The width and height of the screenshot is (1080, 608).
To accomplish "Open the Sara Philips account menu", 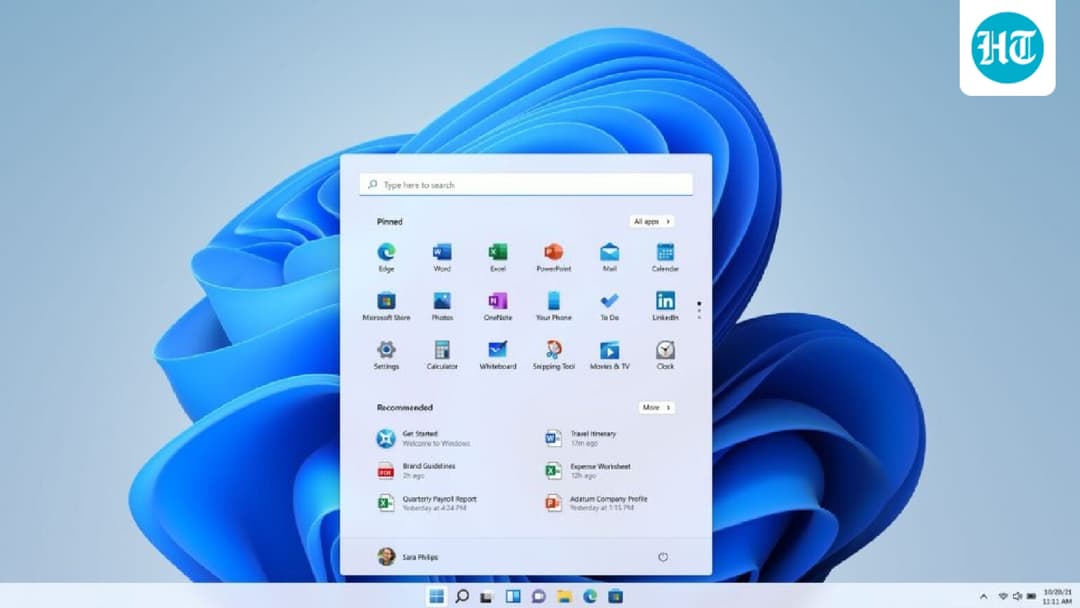I will tap(410, 557).
